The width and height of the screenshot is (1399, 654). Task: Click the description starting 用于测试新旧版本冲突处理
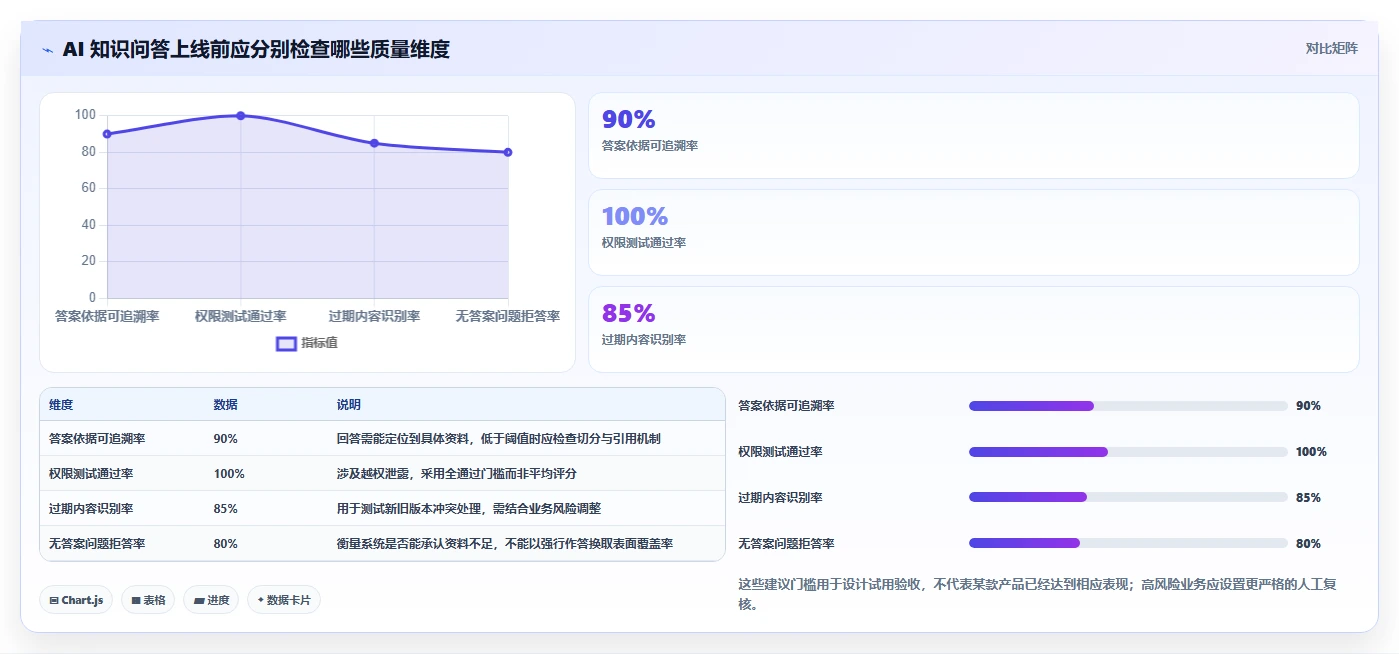point(469,509)
